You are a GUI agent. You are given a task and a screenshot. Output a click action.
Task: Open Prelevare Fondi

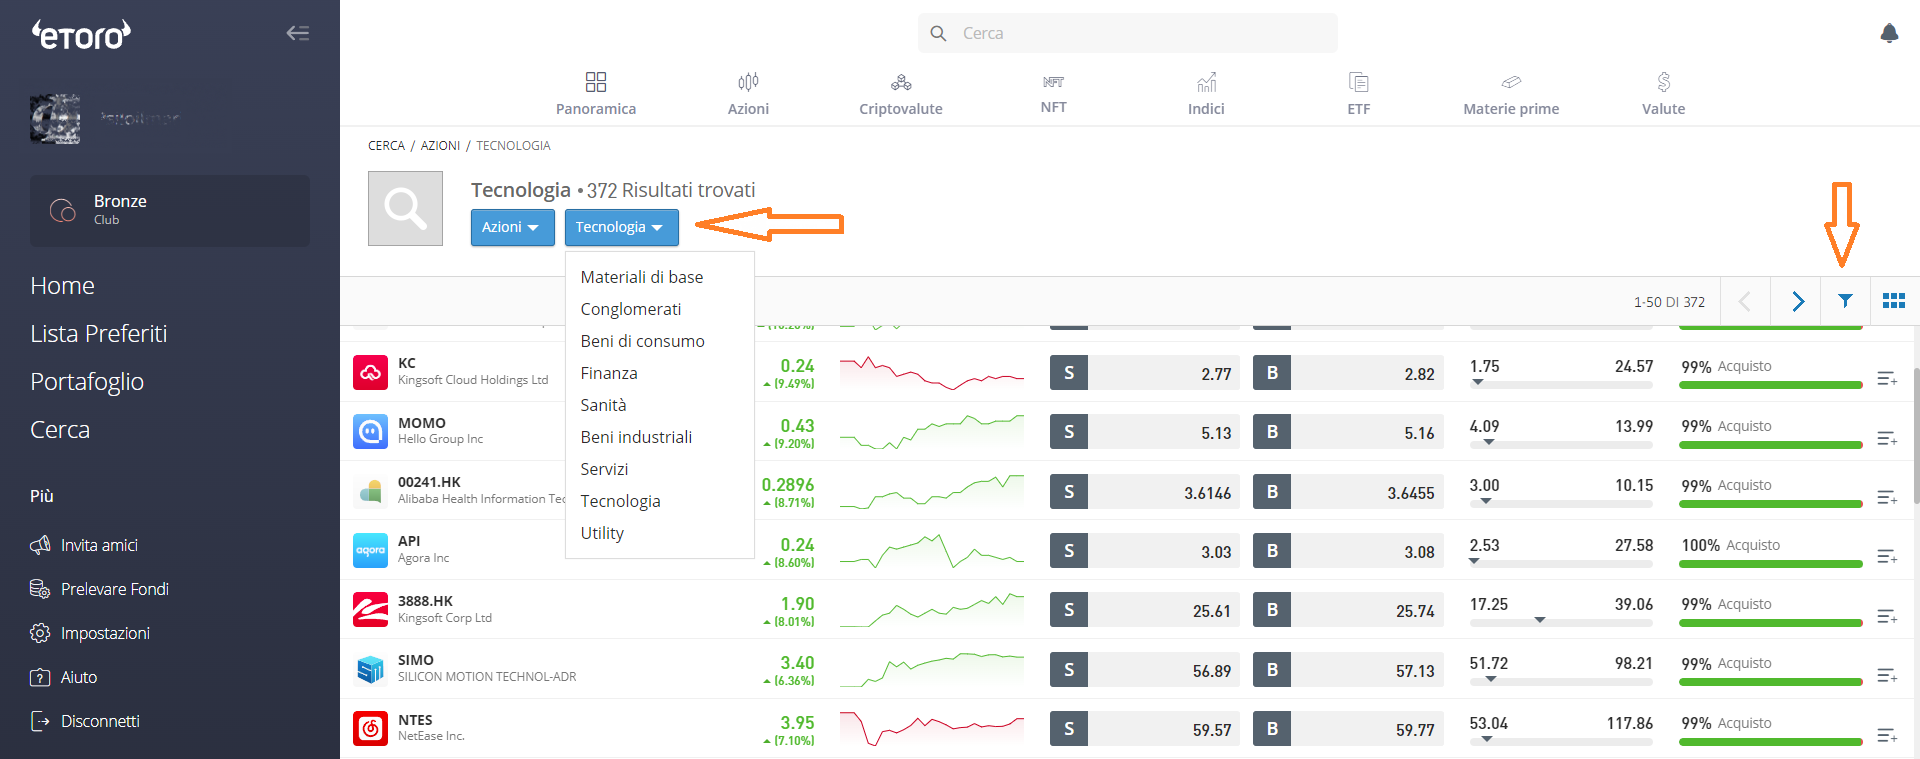point(99,589)
